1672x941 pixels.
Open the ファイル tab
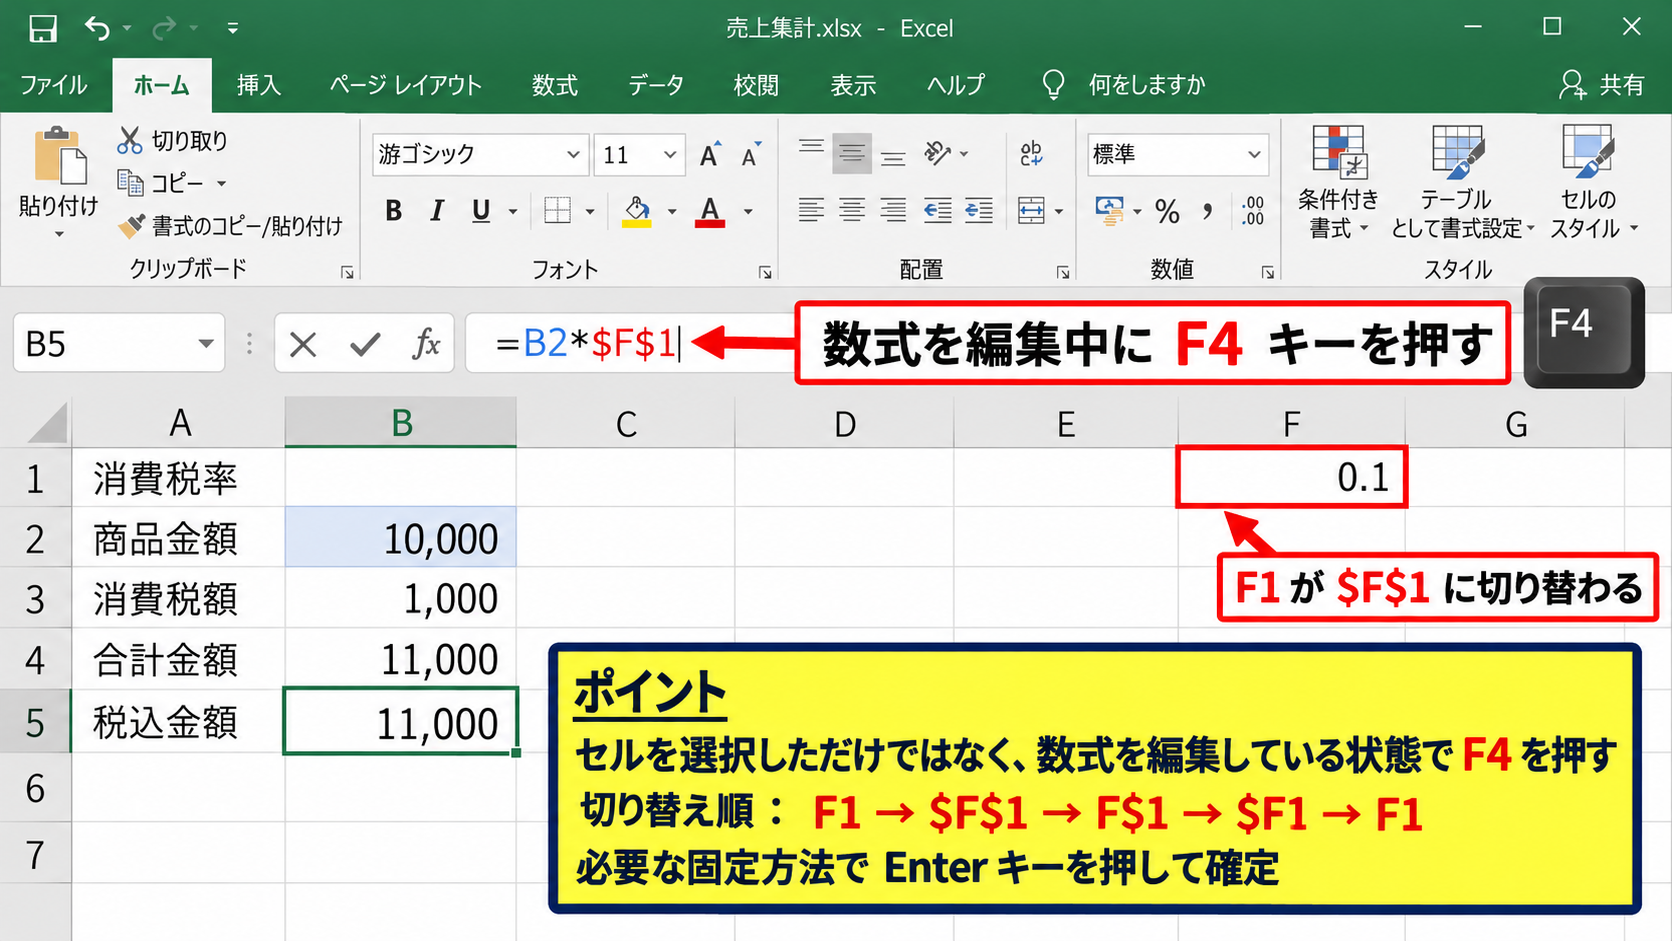tap(54, 86)
